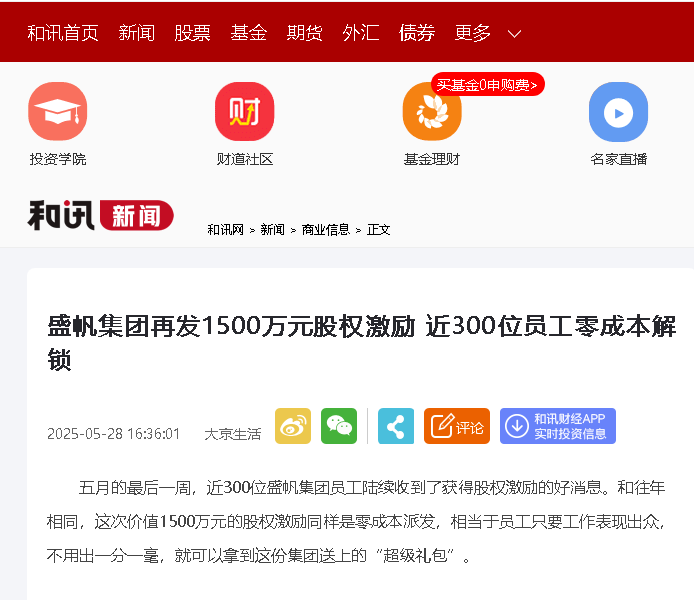
Task: Follow the 商业信息 breadcrumb link
Action: [x=326, y=230]
